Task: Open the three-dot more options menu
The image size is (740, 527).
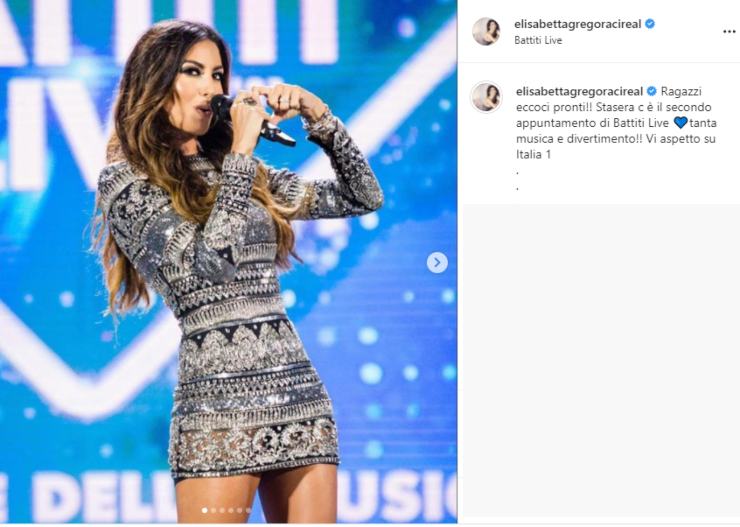Action: tap(729, 32)
